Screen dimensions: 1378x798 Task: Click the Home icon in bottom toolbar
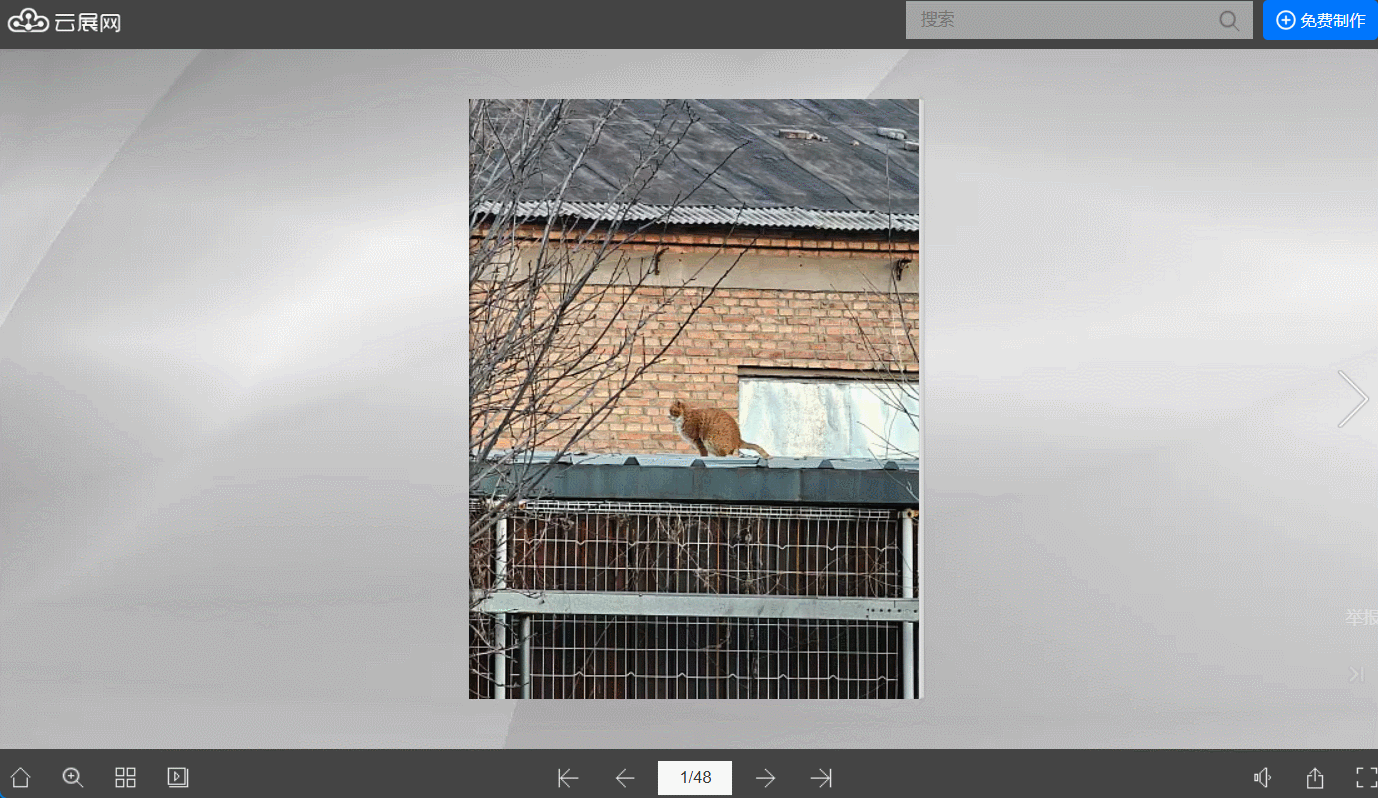(x=20, y=778)
